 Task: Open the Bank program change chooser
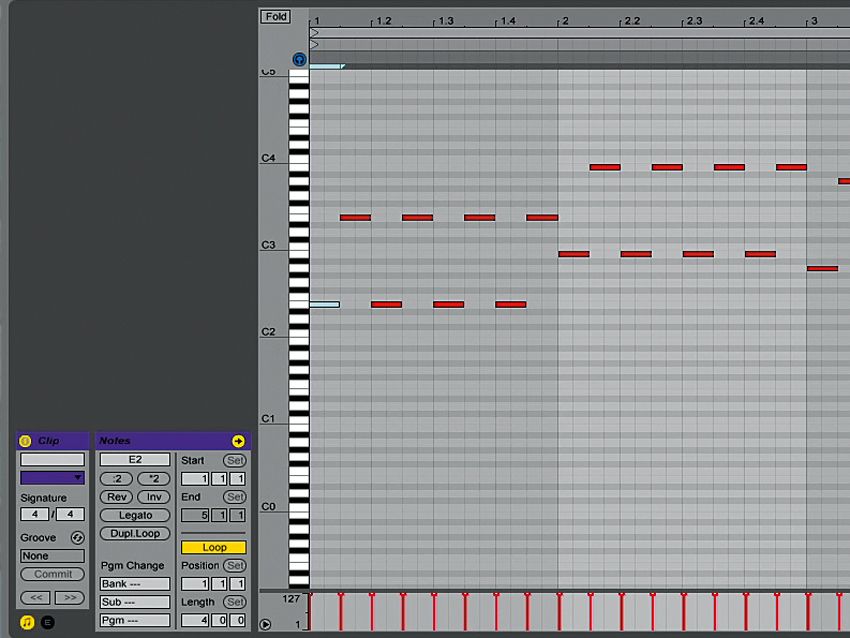click(134, 583)
